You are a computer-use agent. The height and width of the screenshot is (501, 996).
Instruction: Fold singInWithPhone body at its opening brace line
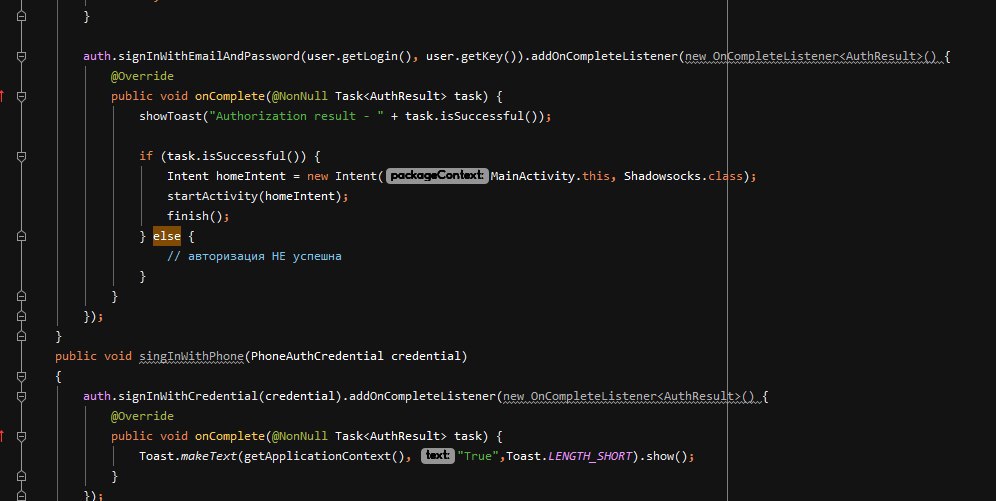(x=21, y=377)
